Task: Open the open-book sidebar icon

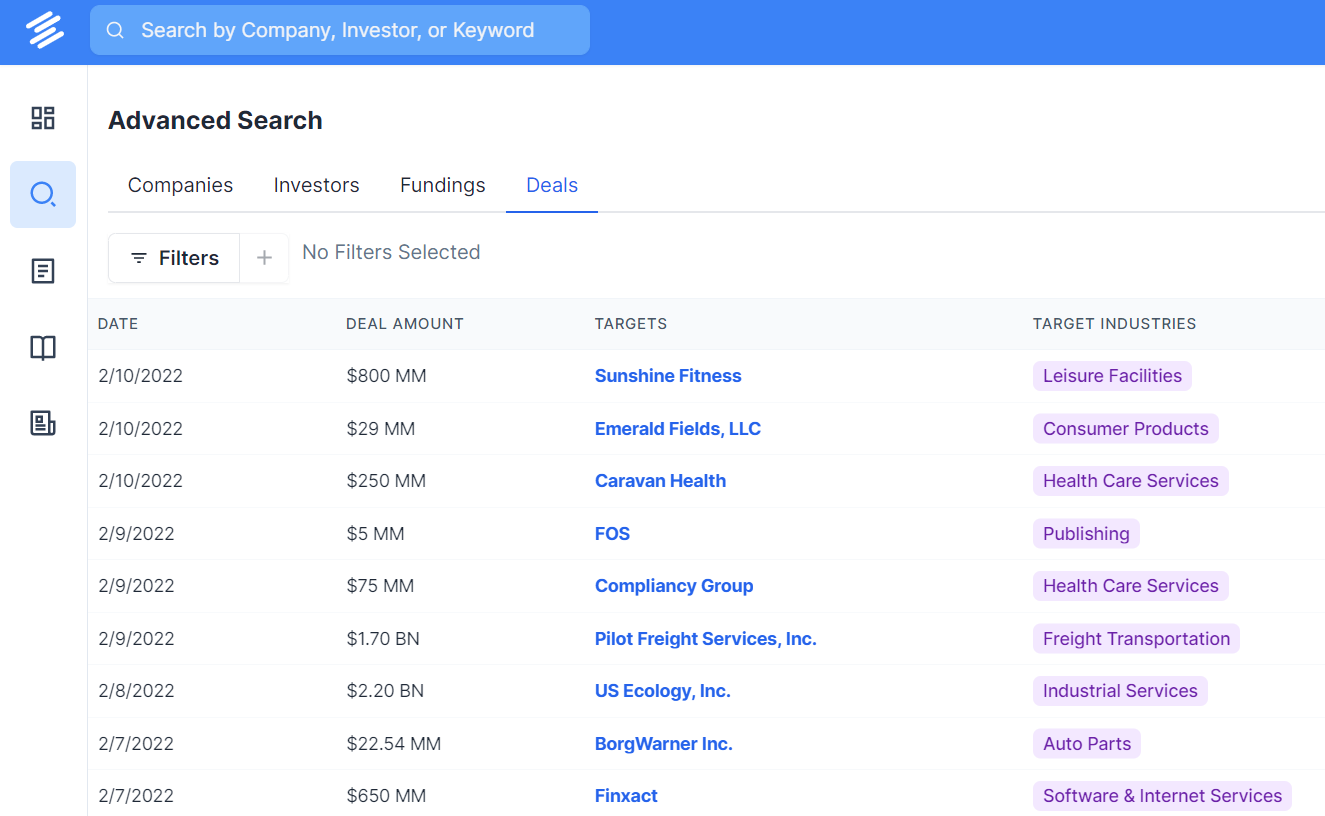Action: coord(43,348)
